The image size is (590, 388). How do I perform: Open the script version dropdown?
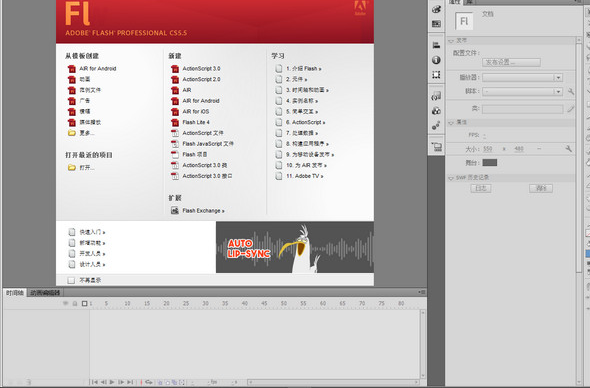coord(523,91)
